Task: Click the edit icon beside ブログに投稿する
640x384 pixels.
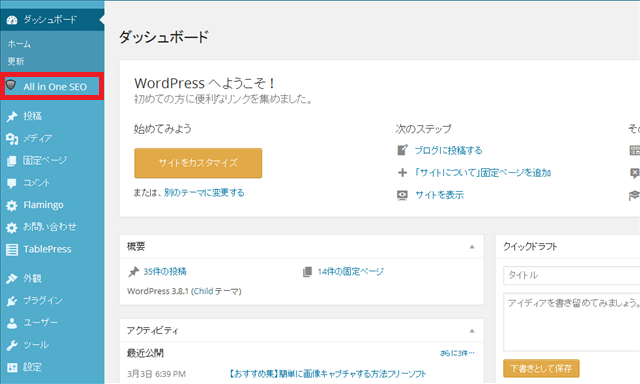Action: pos(402,150)
